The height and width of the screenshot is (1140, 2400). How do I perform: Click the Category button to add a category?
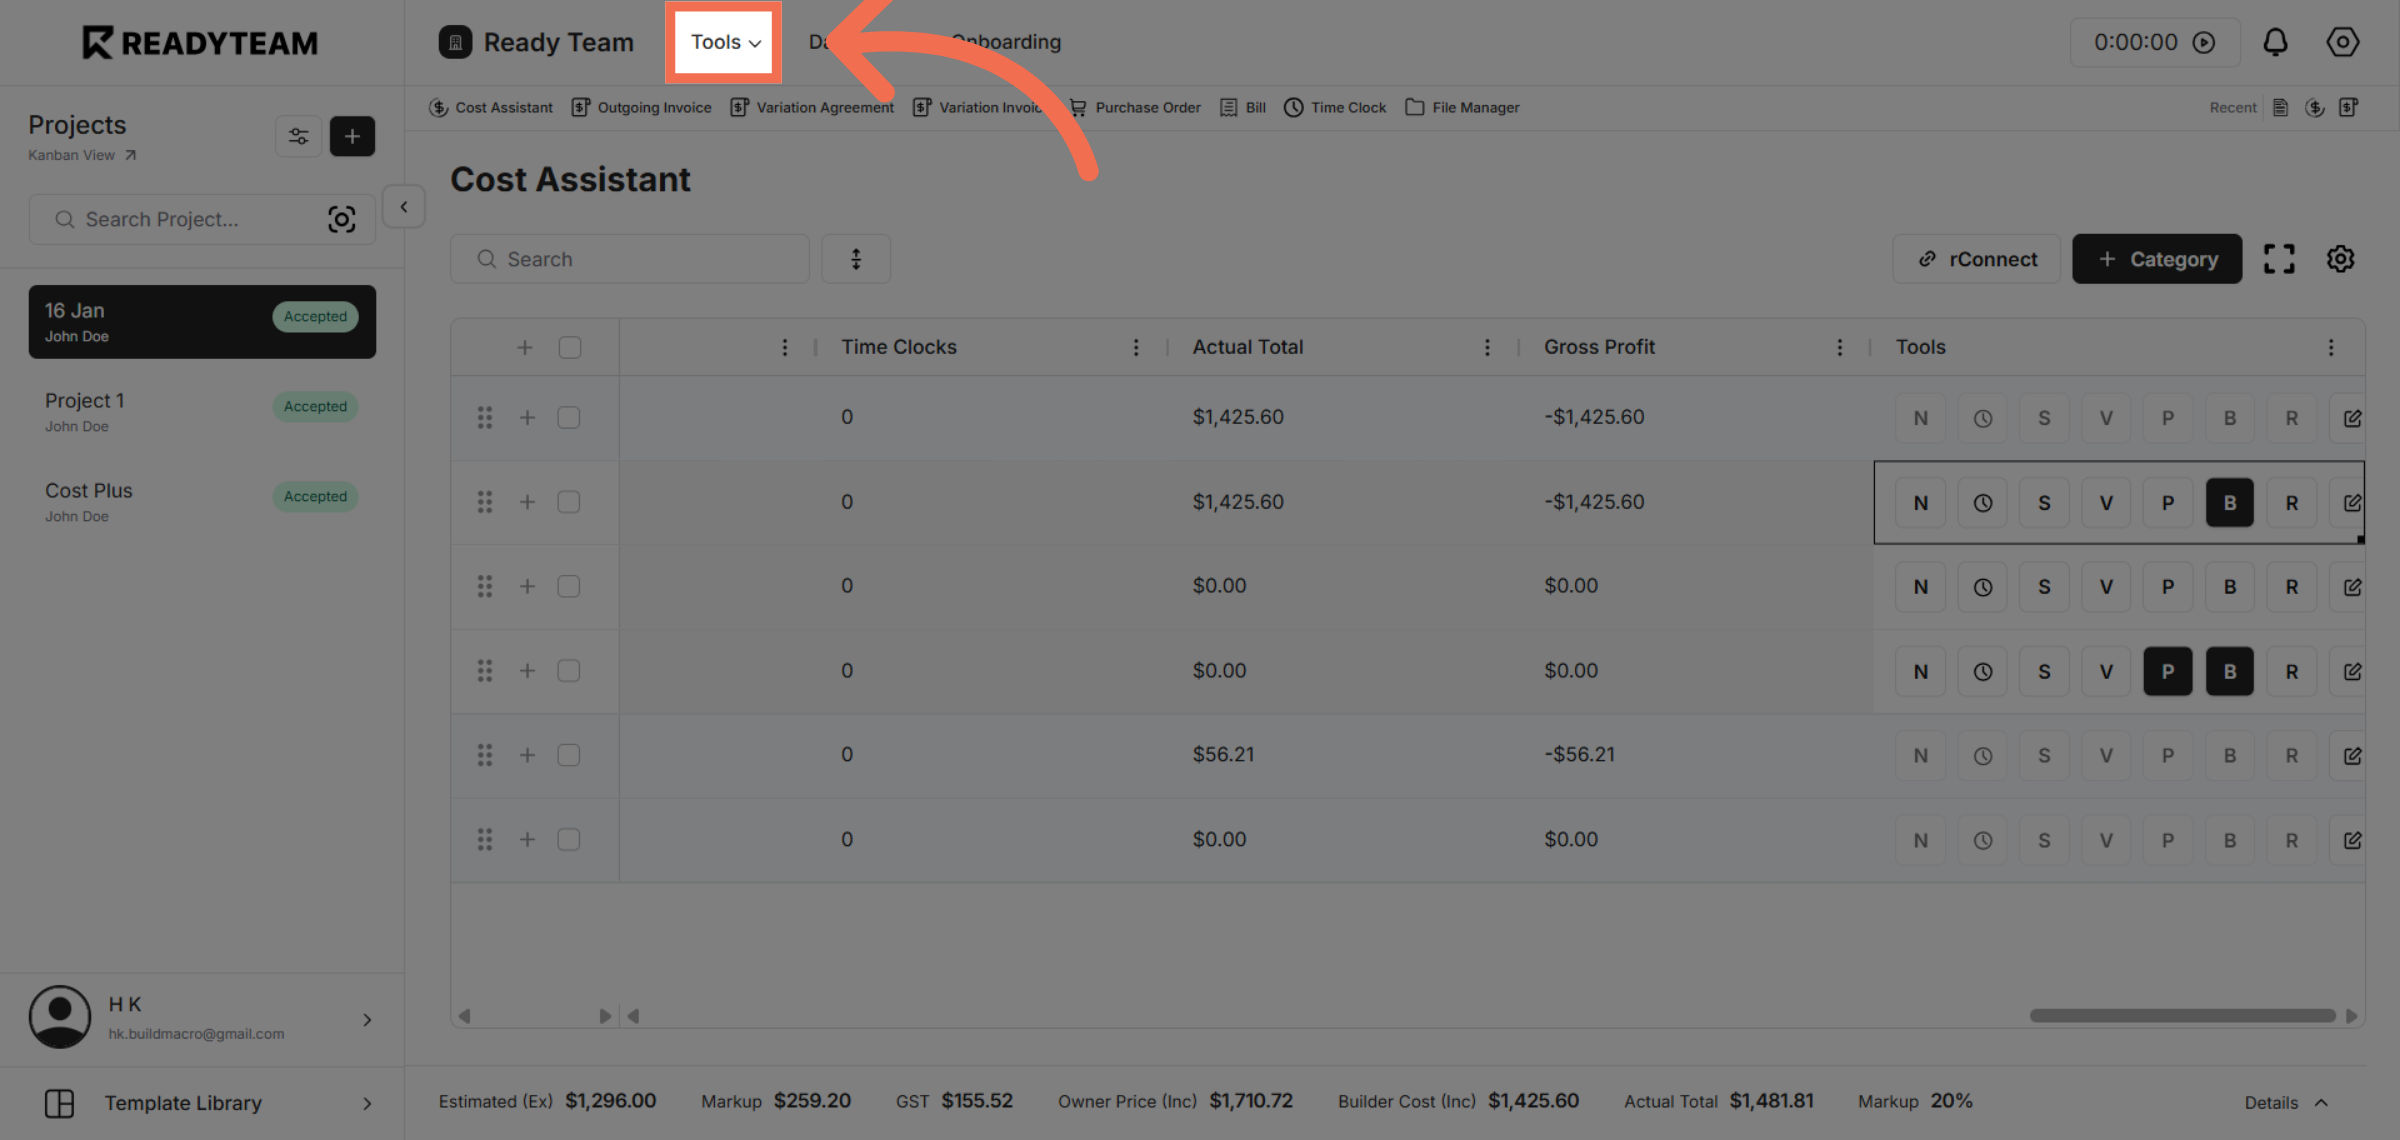[x=2157, y=258]
